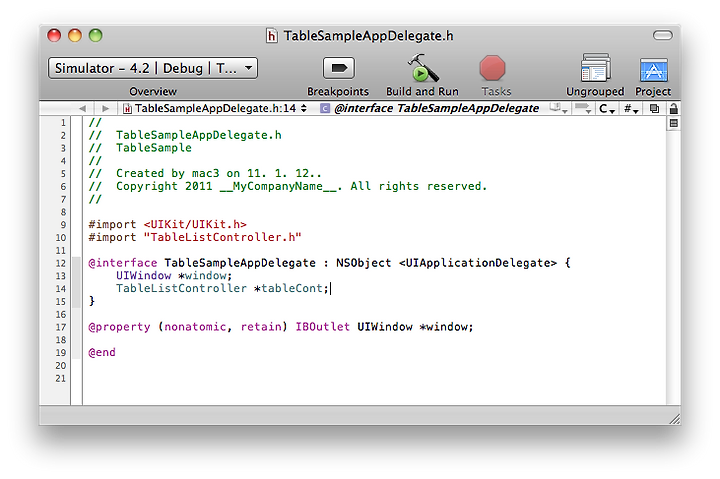Open the breakpoints popup in navigation bar

[583, 108]
